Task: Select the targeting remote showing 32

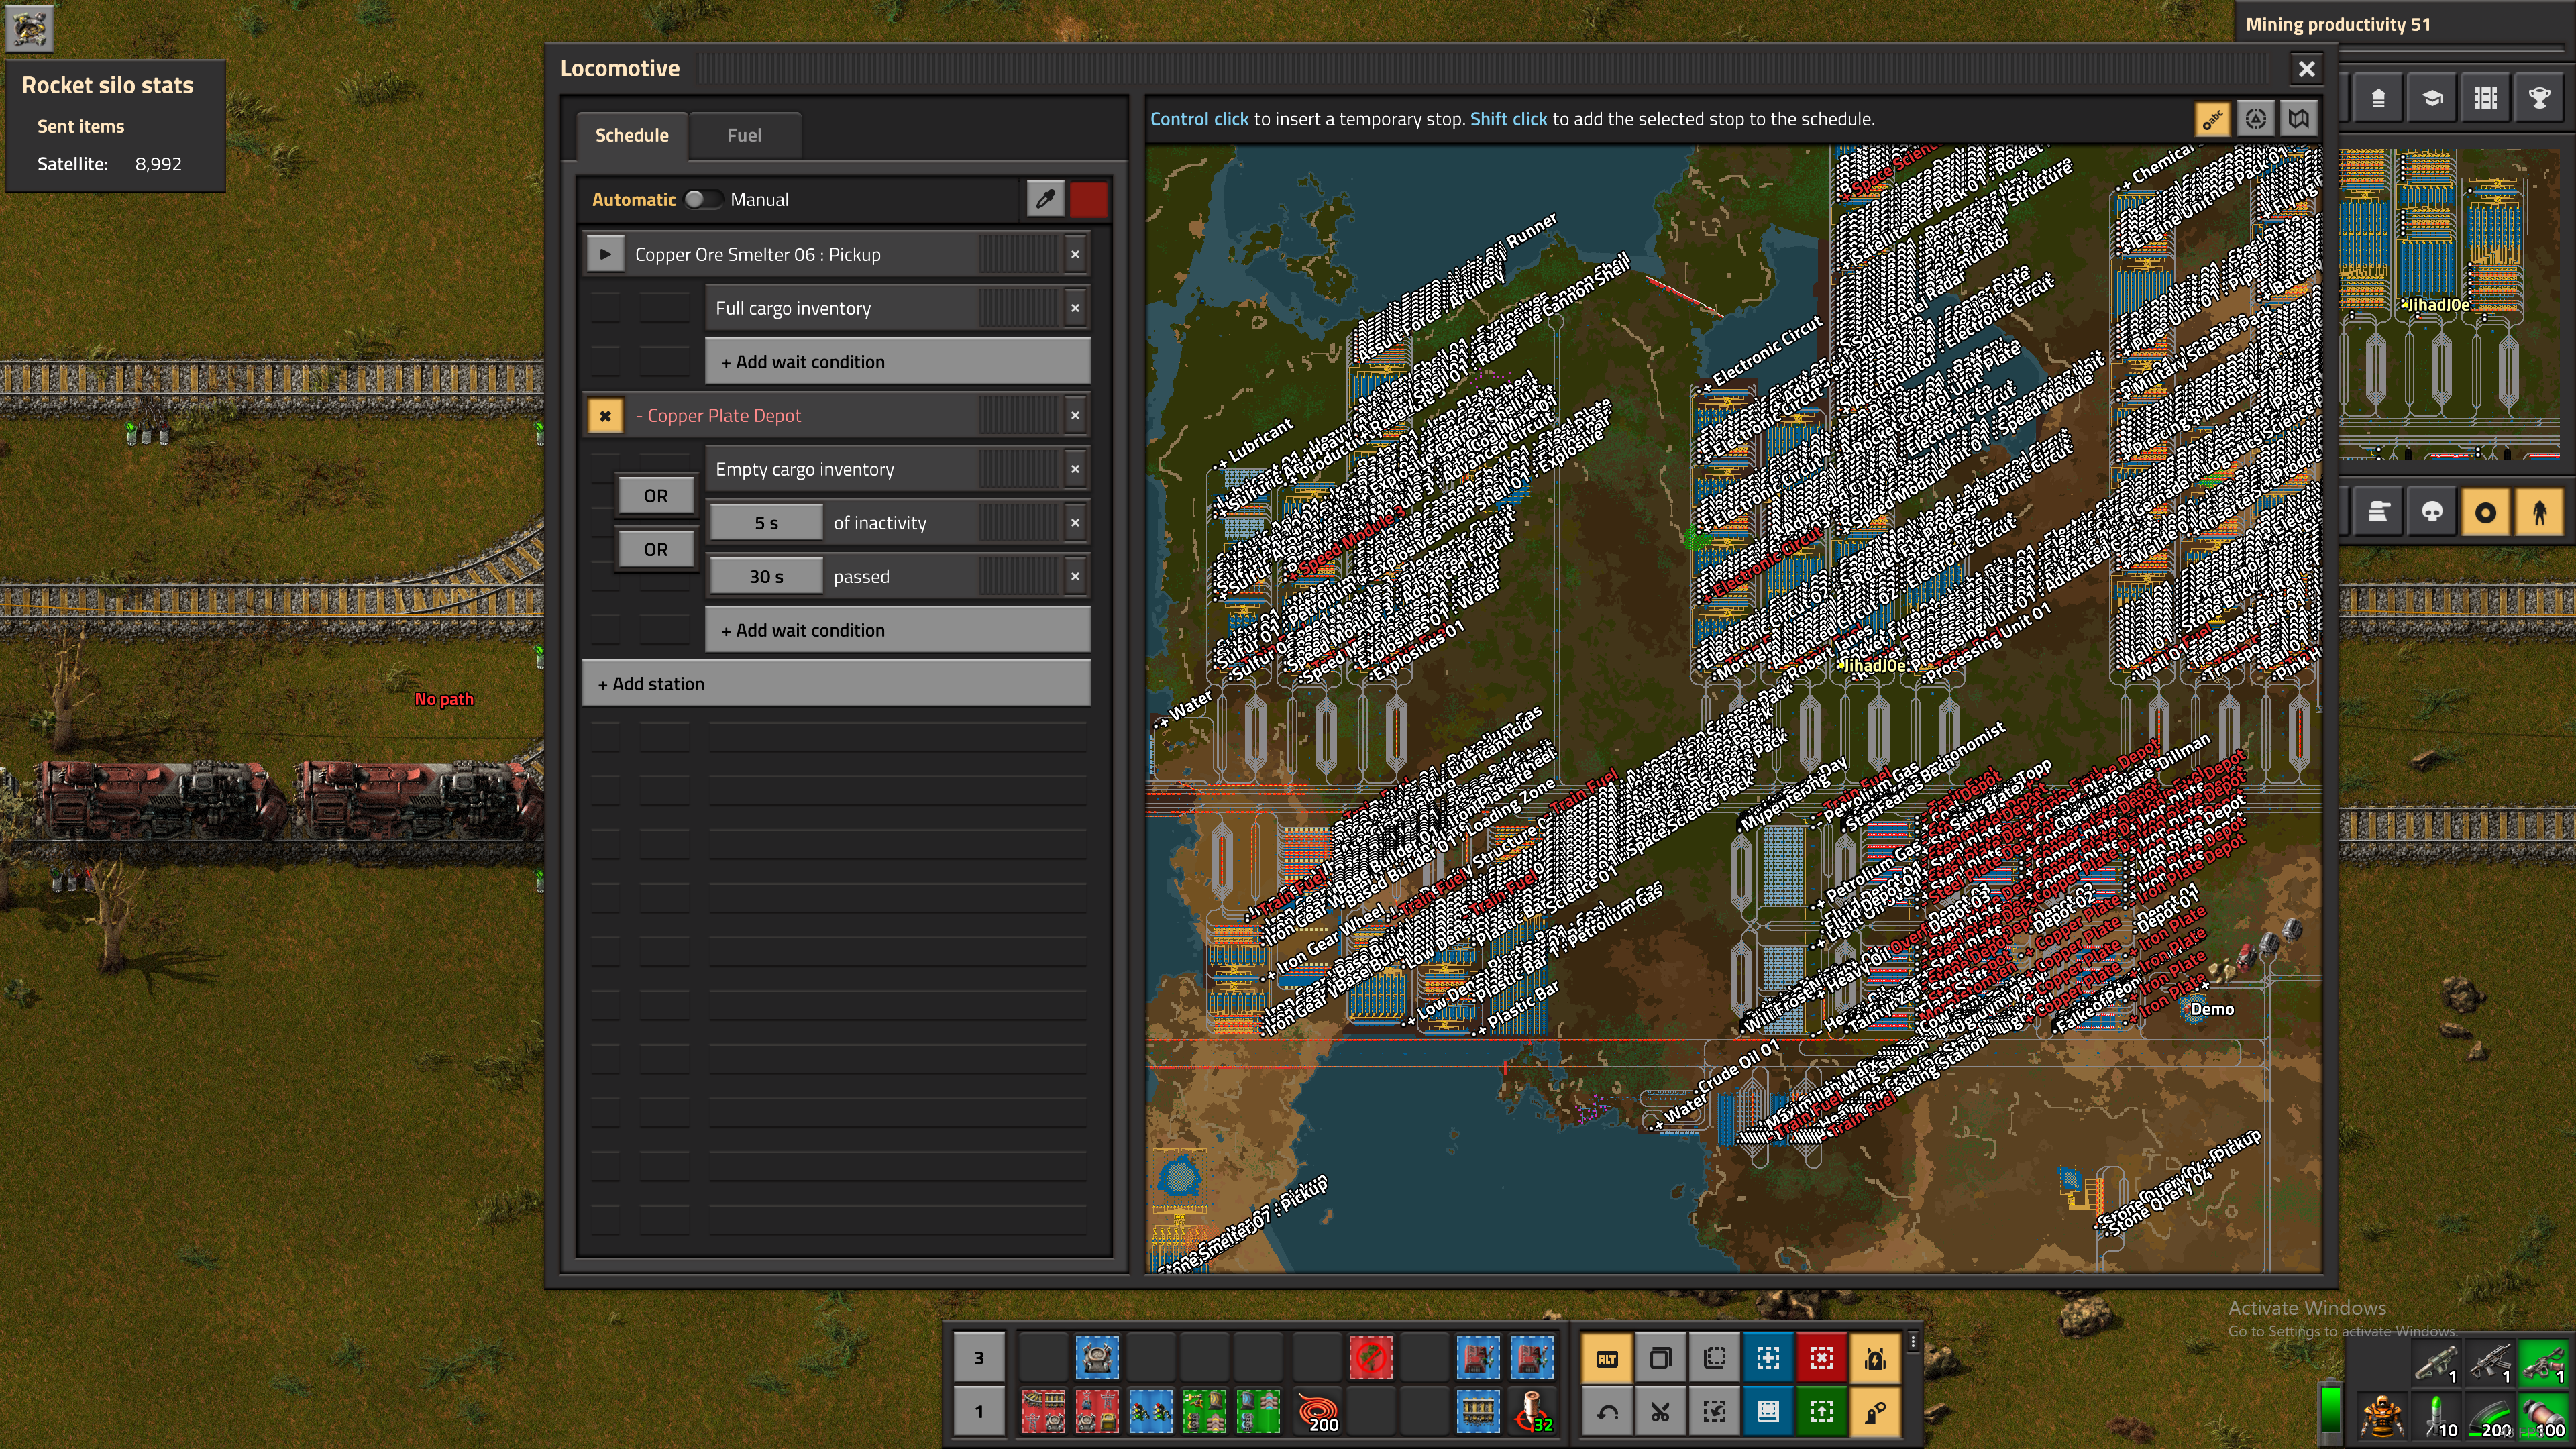Action: pos(1532,1412)
